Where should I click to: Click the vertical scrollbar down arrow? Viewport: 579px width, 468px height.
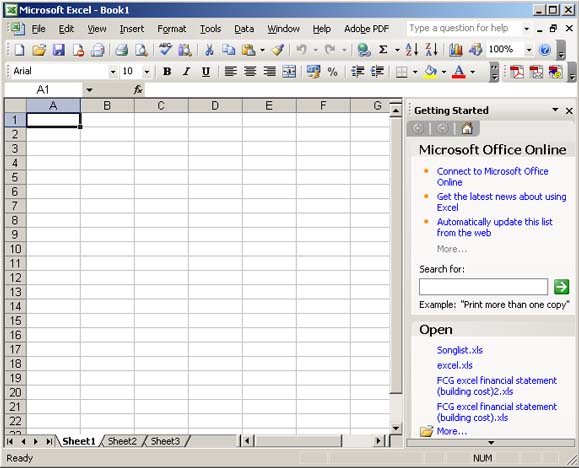(x=396, y=428)
